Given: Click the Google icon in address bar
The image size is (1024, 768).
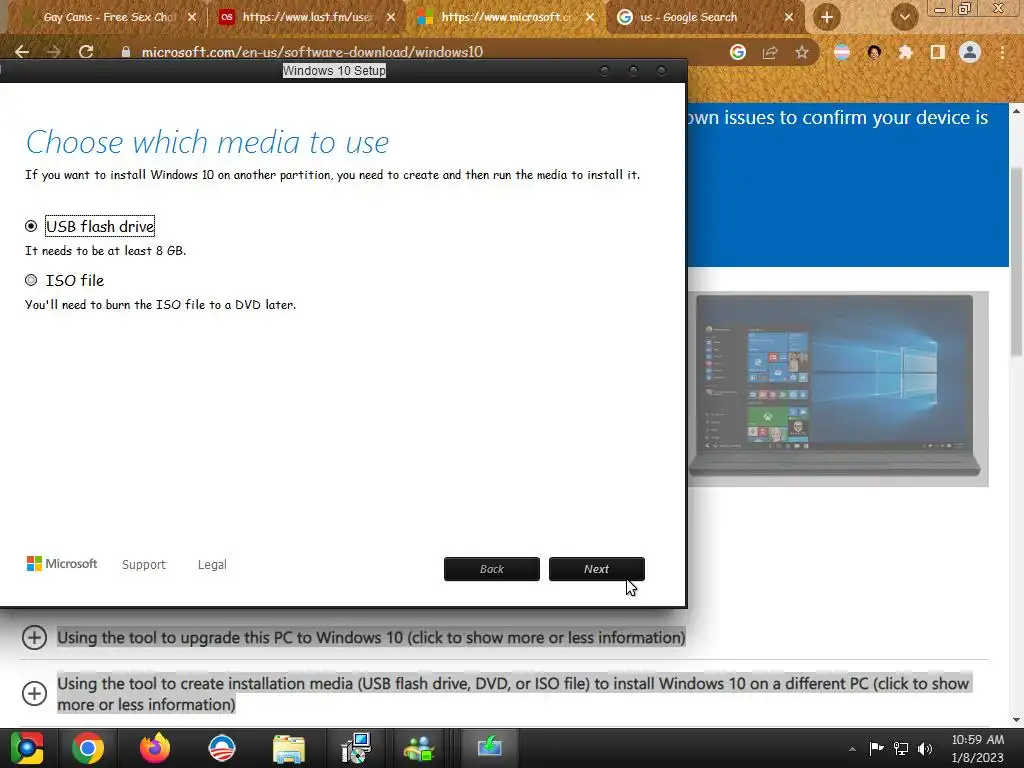Looking at the screenshot, I should click(738, 52).
